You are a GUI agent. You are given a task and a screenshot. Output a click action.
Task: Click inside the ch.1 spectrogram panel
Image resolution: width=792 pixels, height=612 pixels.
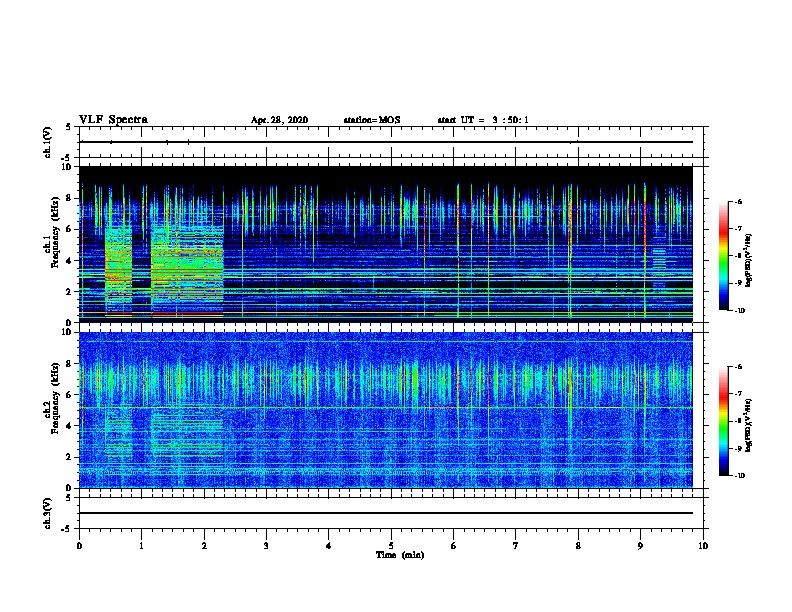click(x=386, y=244)
